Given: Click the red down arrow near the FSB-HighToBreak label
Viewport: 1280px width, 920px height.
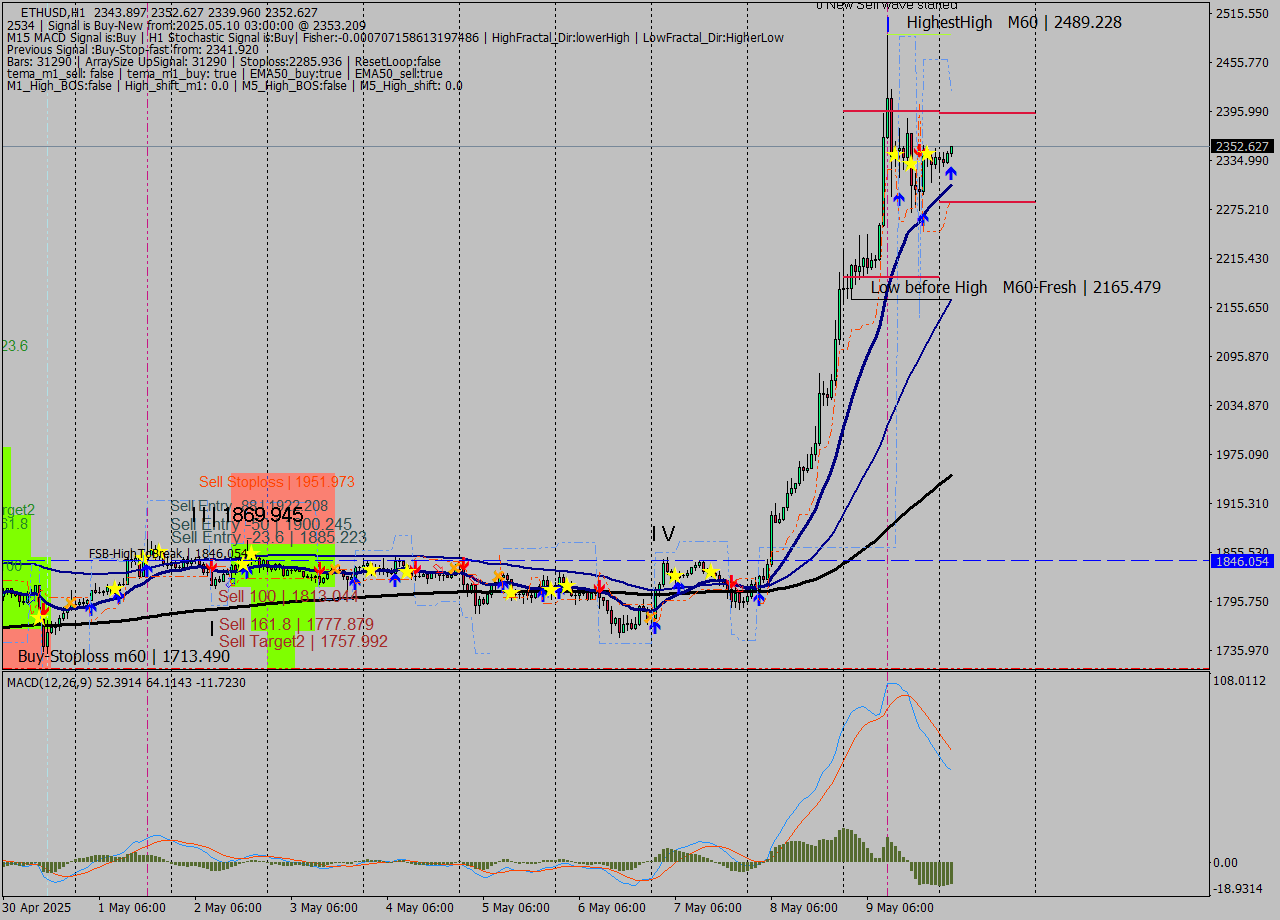Looking at the screenshot, I should coord(213,567).
